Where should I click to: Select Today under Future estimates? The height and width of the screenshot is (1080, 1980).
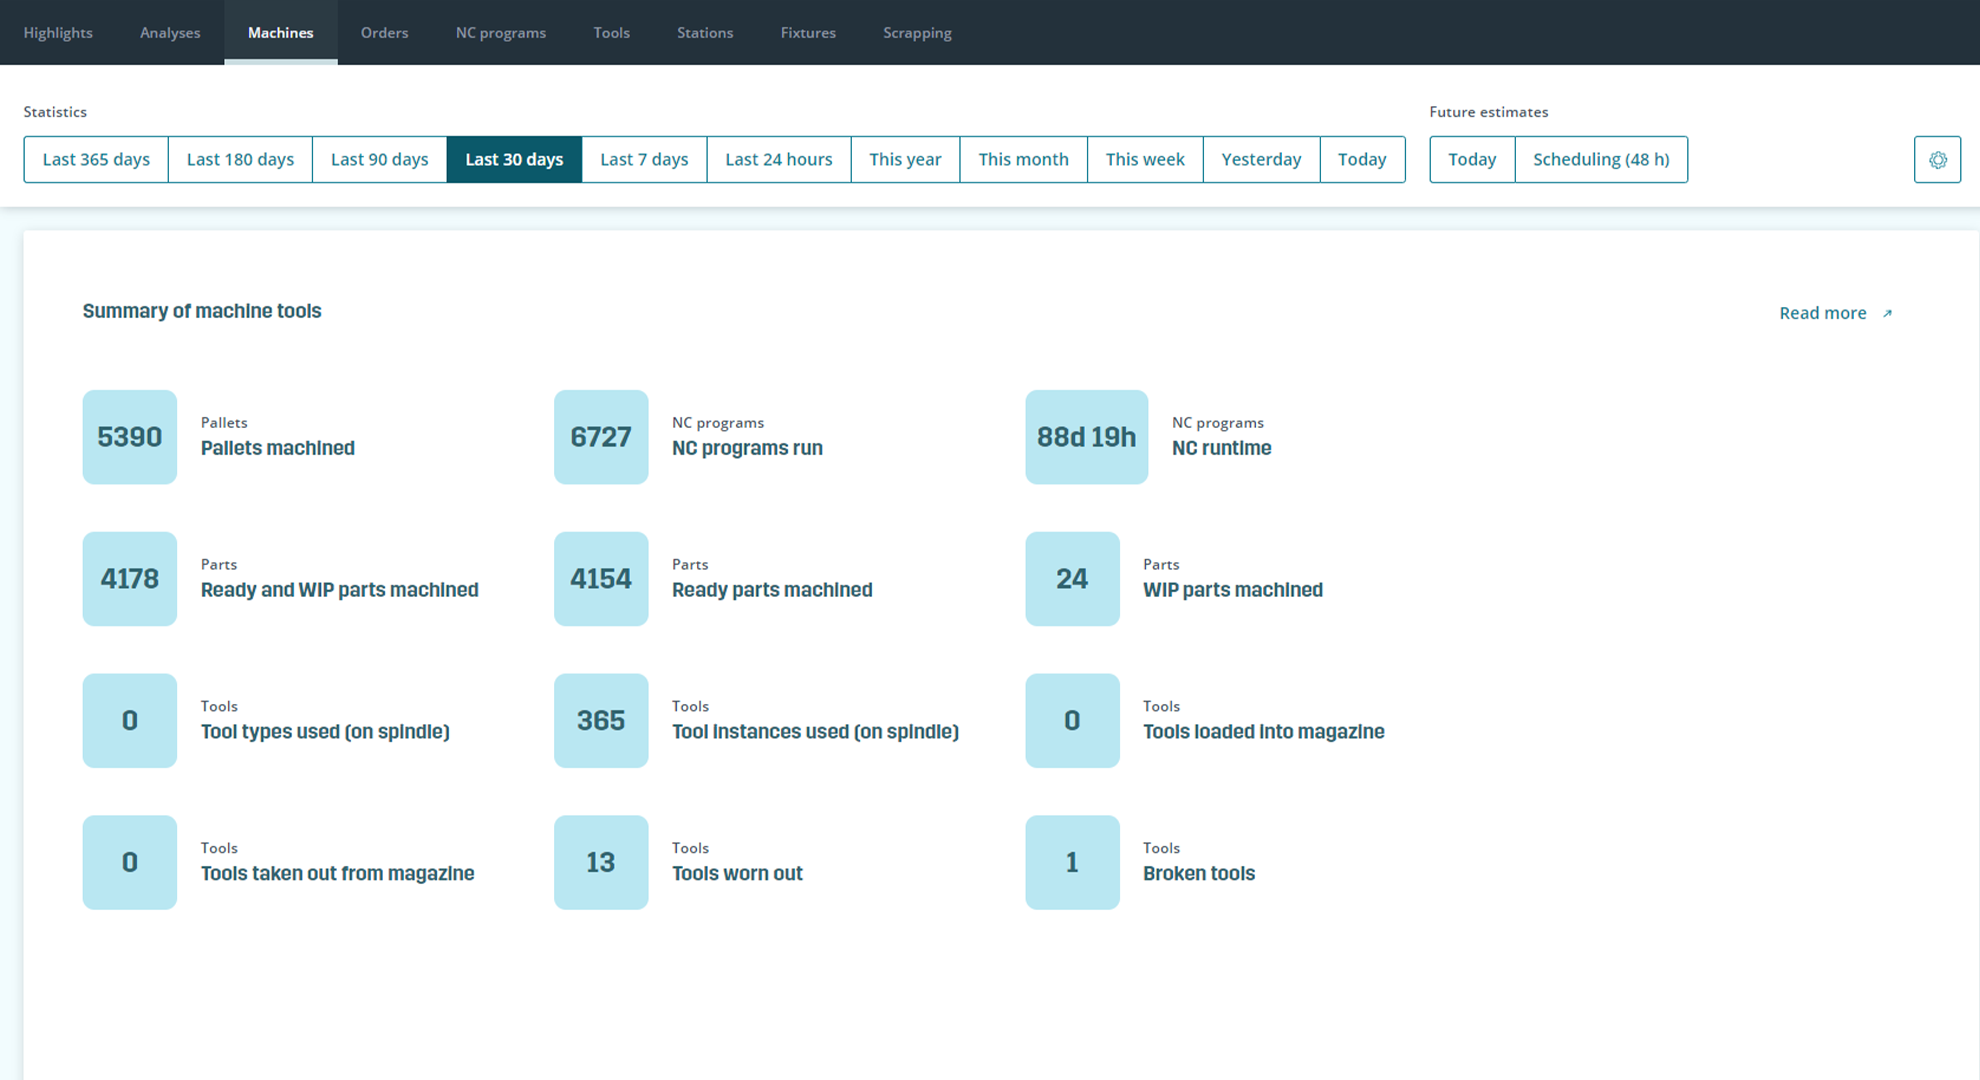(1472, 160)
